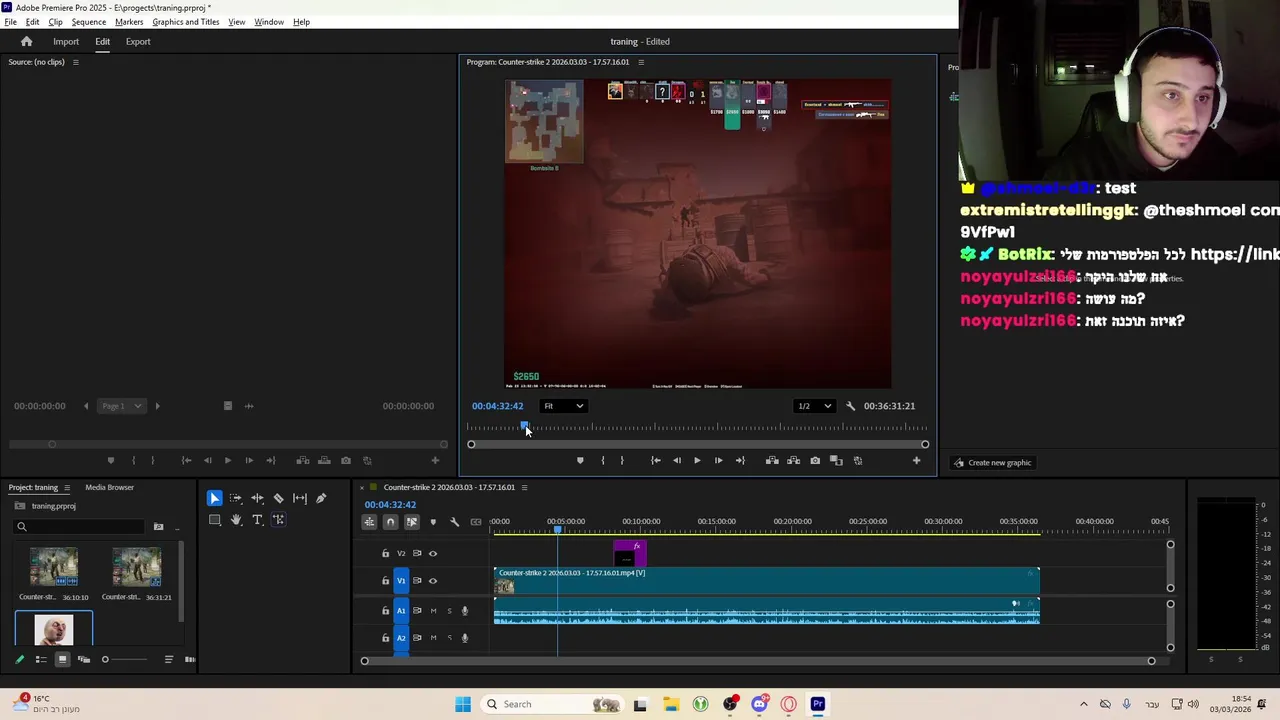Solo the A2 audio track
The height and width of the screenshot is (720, 1280).
point(449,638)
